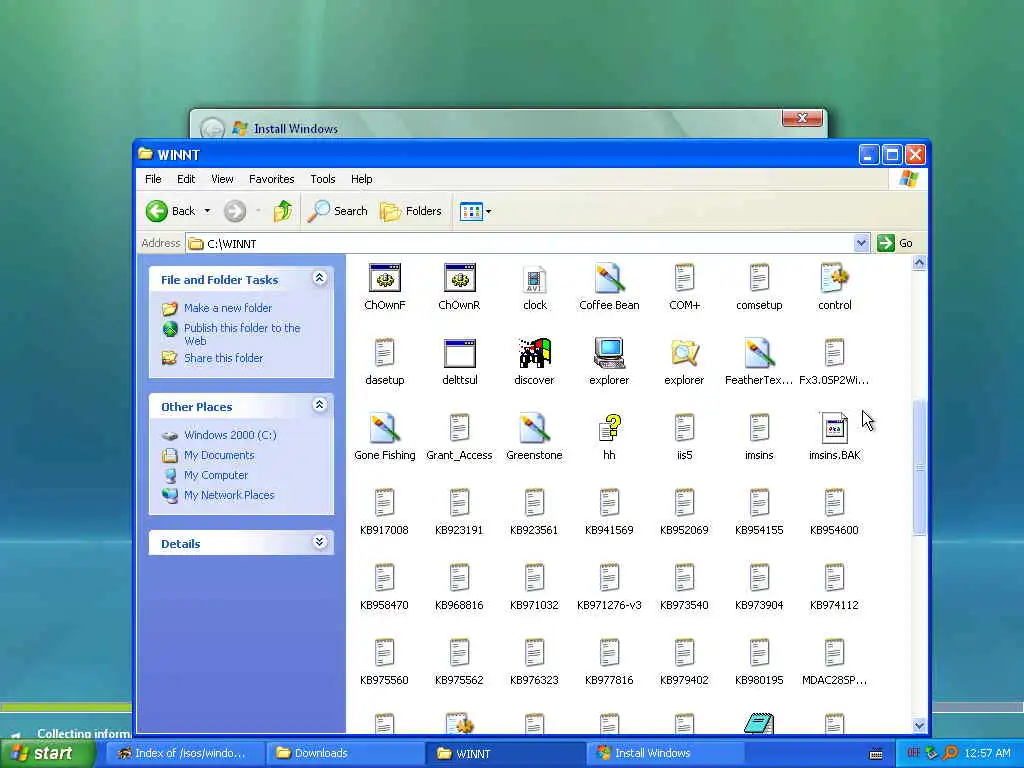1024x768 pixels.
Task: Open My Documents link
Action: [x=219, y=455]
